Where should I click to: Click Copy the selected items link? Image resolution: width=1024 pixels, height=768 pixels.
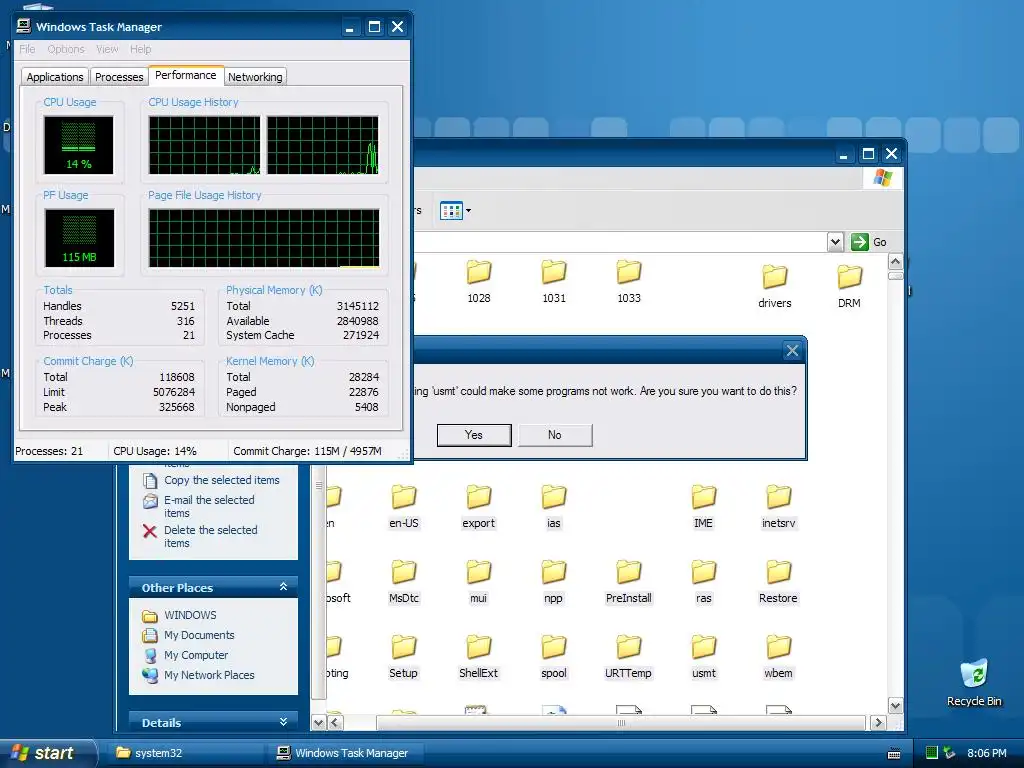pos(212,480)
